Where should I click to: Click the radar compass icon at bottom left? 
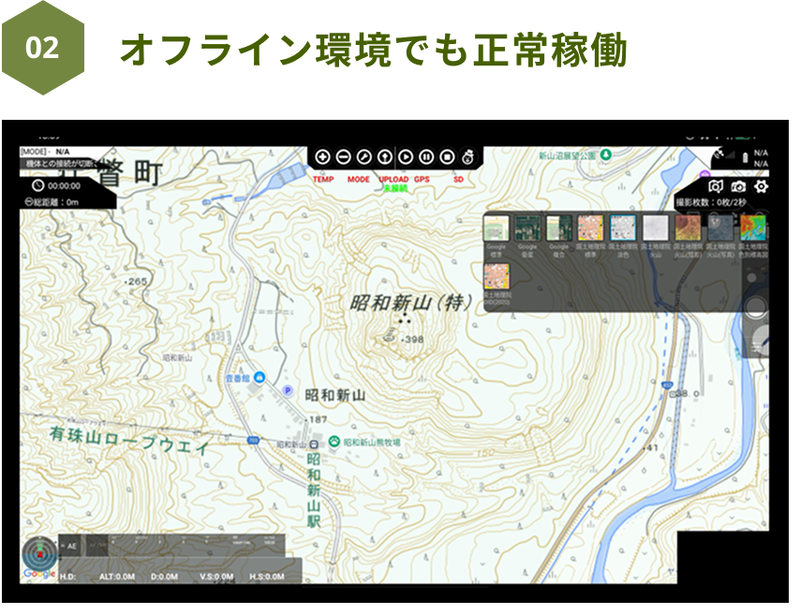[x=40, y=555]
